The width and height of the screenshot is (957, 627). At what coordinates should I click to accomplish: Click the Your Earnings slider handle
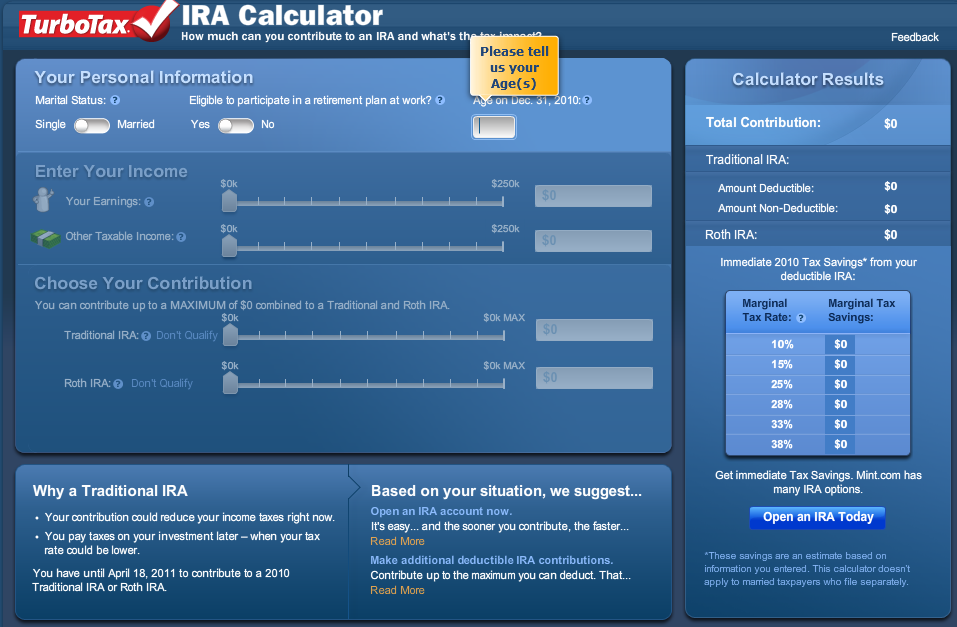[229, 201]
